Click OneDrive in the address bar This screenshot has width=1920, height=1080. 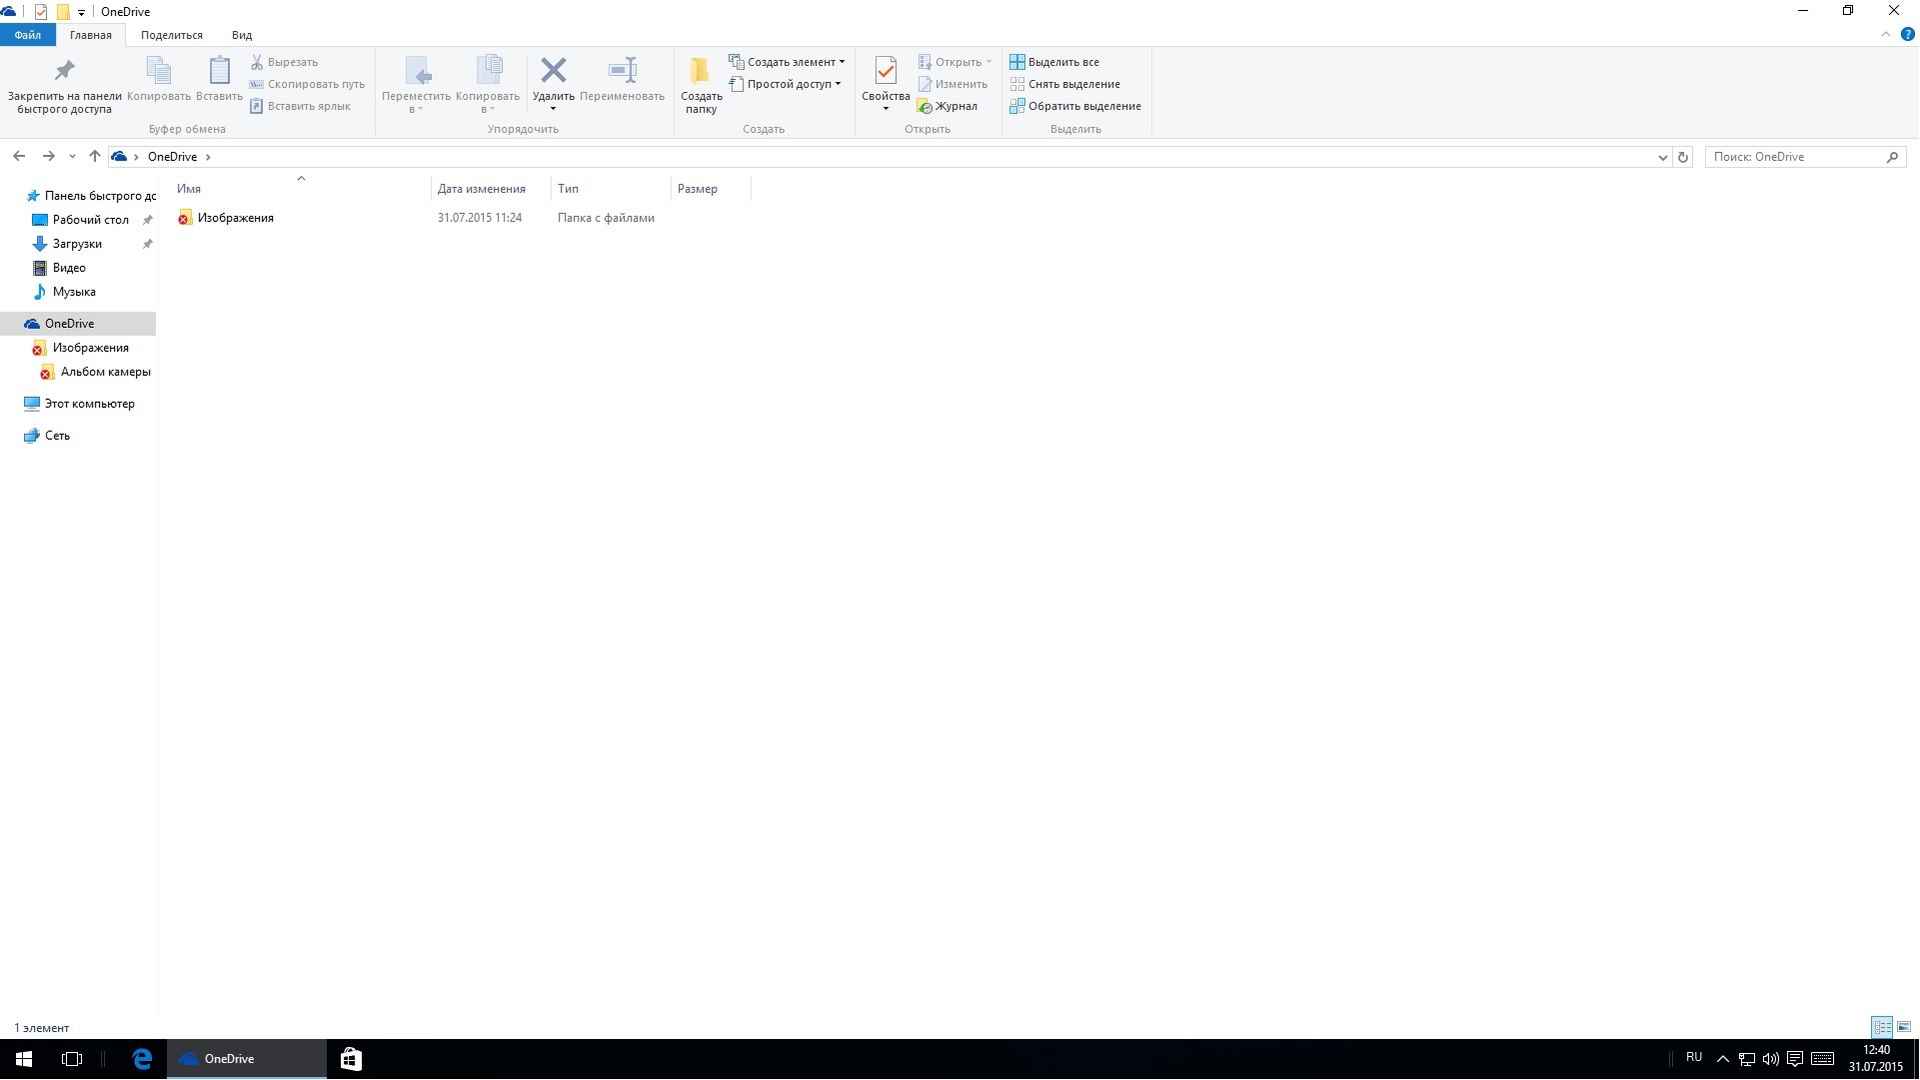point(172,157)
